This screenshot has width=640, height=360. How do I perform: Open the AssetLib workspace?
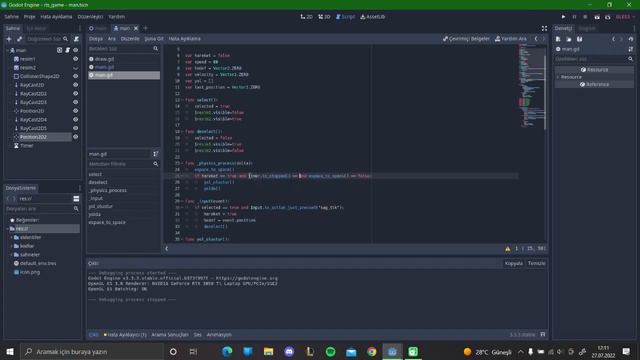[373, 17]
